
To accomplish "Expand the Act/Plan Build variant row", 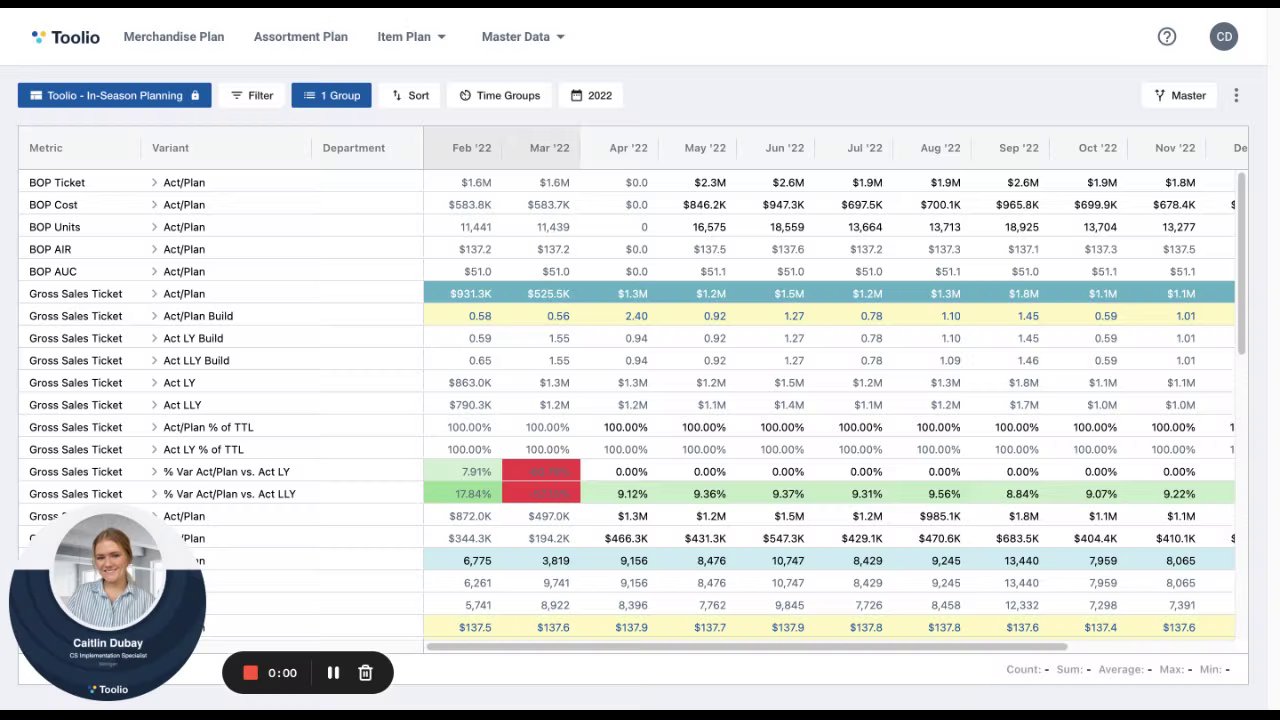I will pyautogui.click(x=155, y=316).
